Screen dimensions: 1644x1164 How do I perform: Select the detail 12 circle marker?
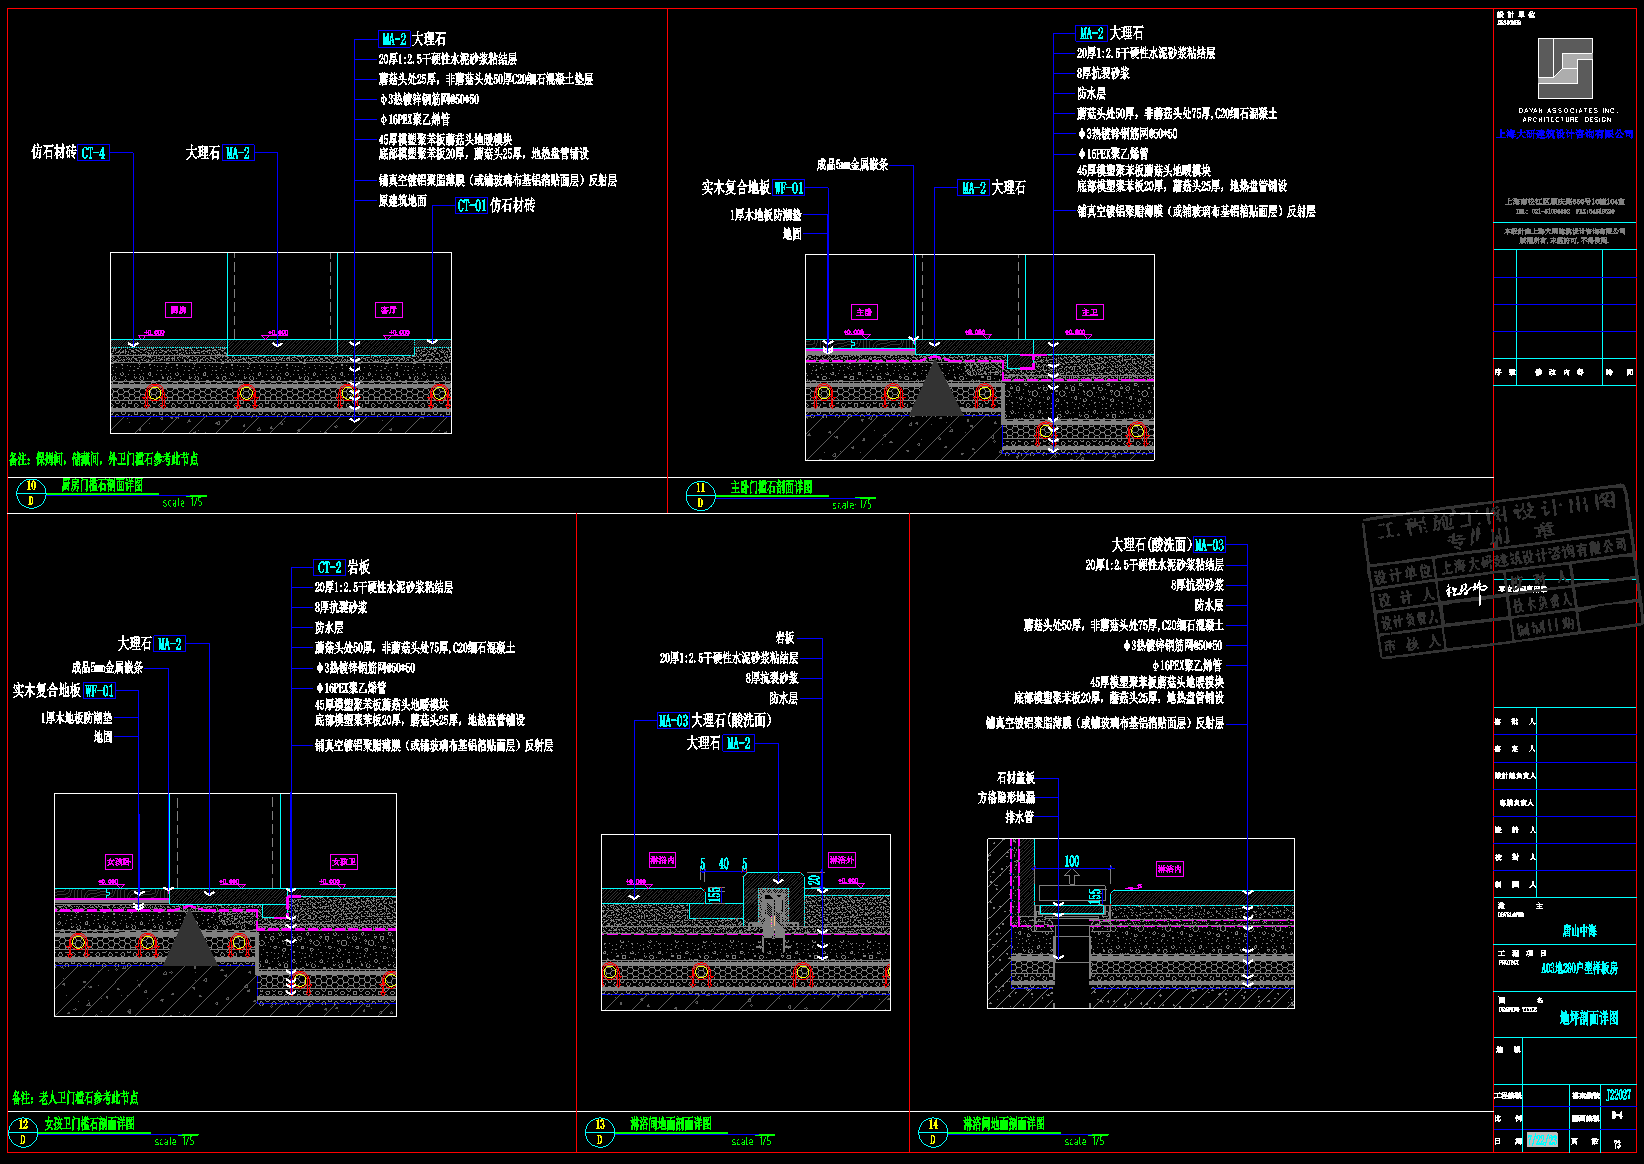click(23, 1132)
